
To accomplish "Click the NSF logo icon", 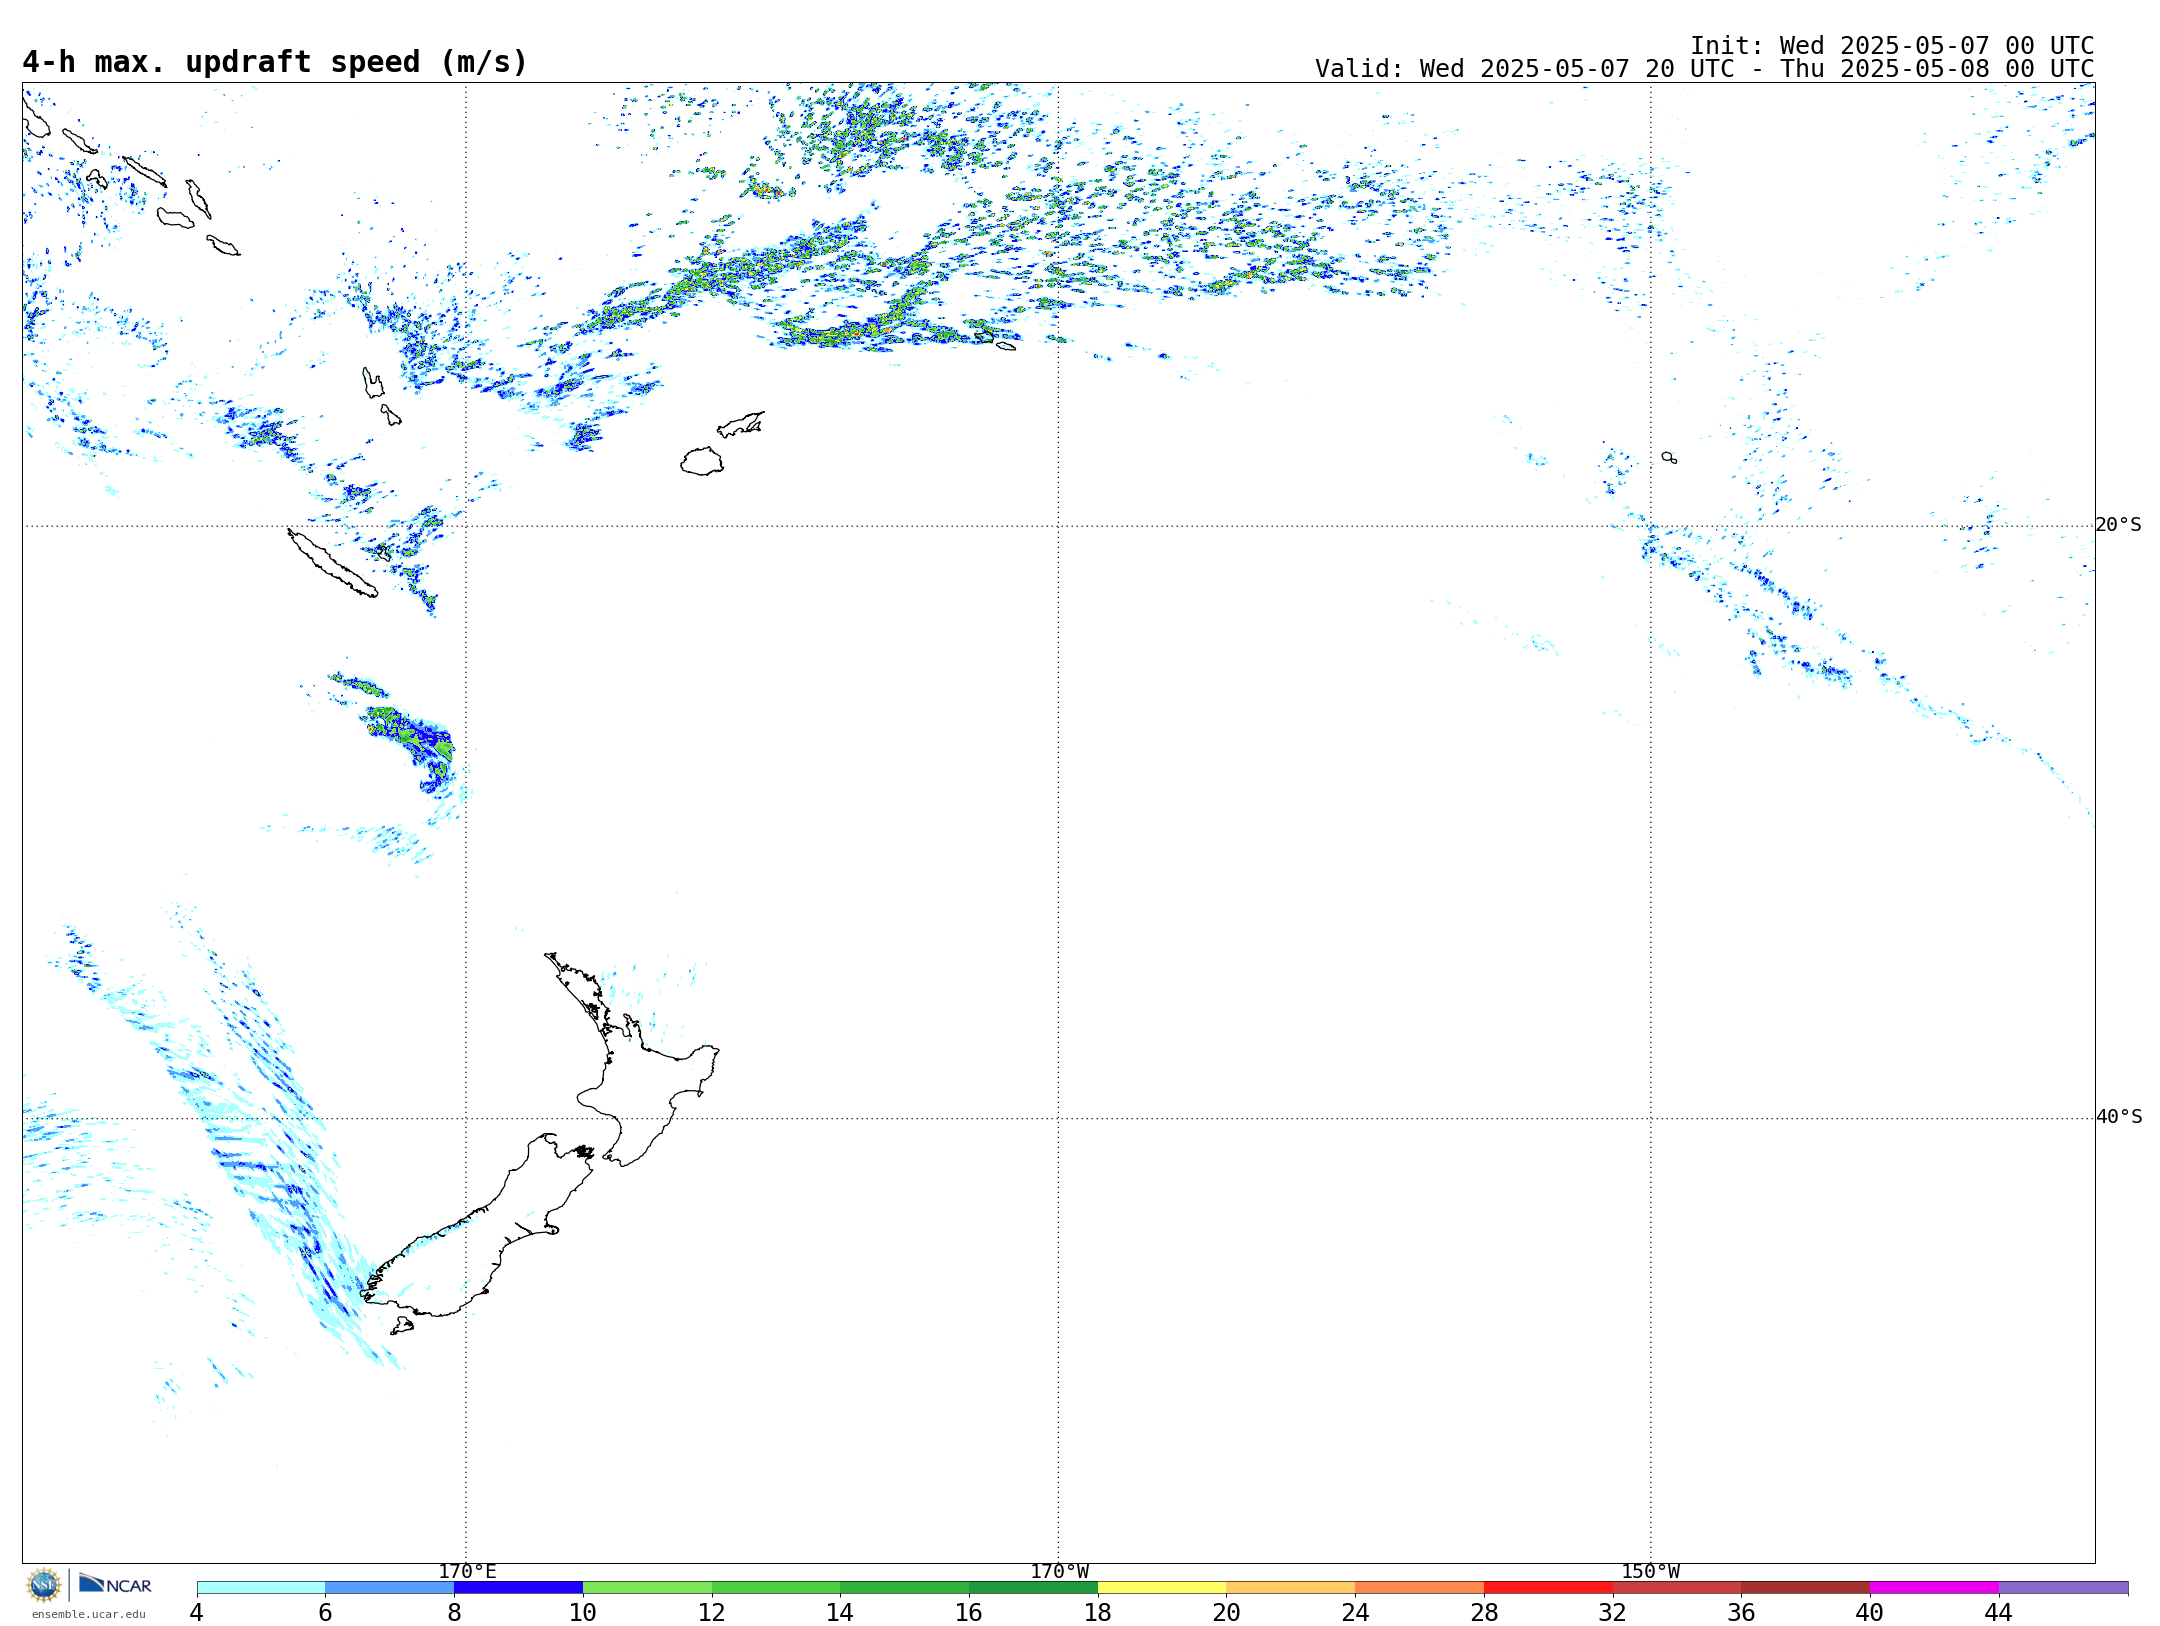I will pyautogui.click(x=44, y=1585).
